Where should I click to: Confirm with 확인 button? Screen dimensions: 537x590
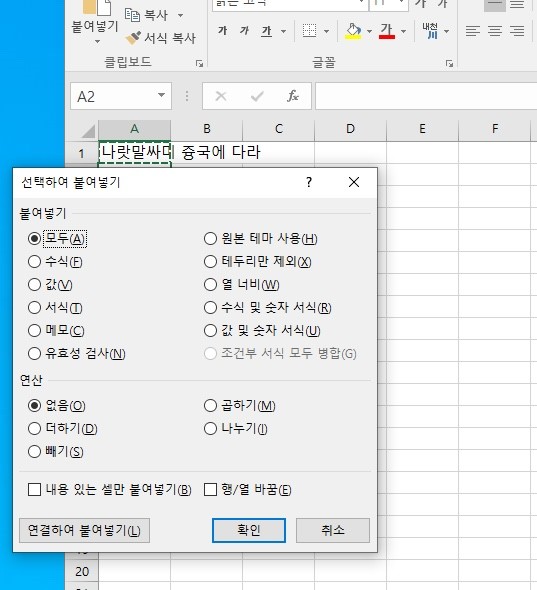click(x=249, y=531)
